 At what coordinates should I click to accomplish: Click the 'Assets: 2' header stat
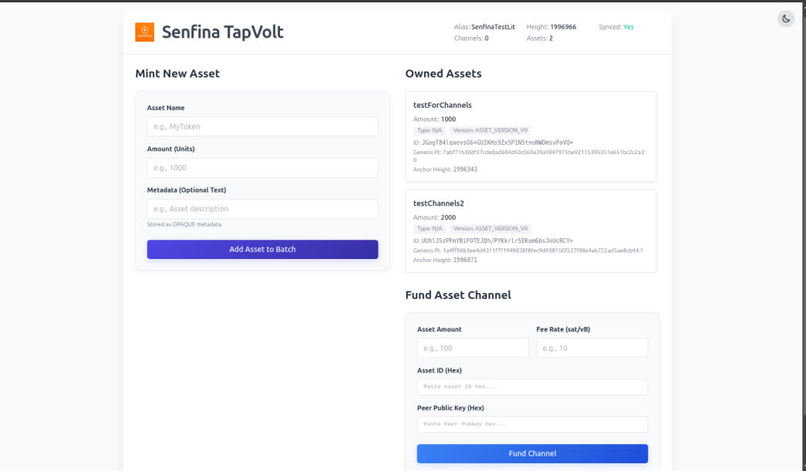pos(539,38)
